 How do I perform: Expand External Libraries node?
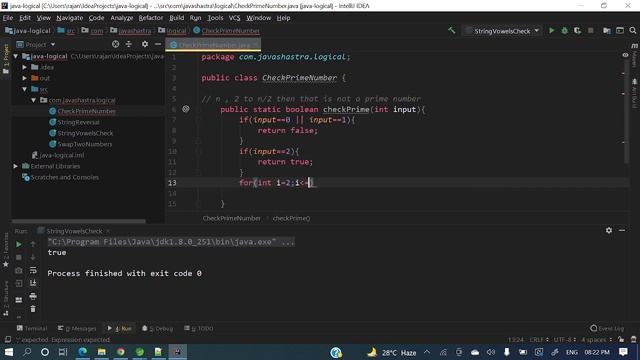click(16, 166)
